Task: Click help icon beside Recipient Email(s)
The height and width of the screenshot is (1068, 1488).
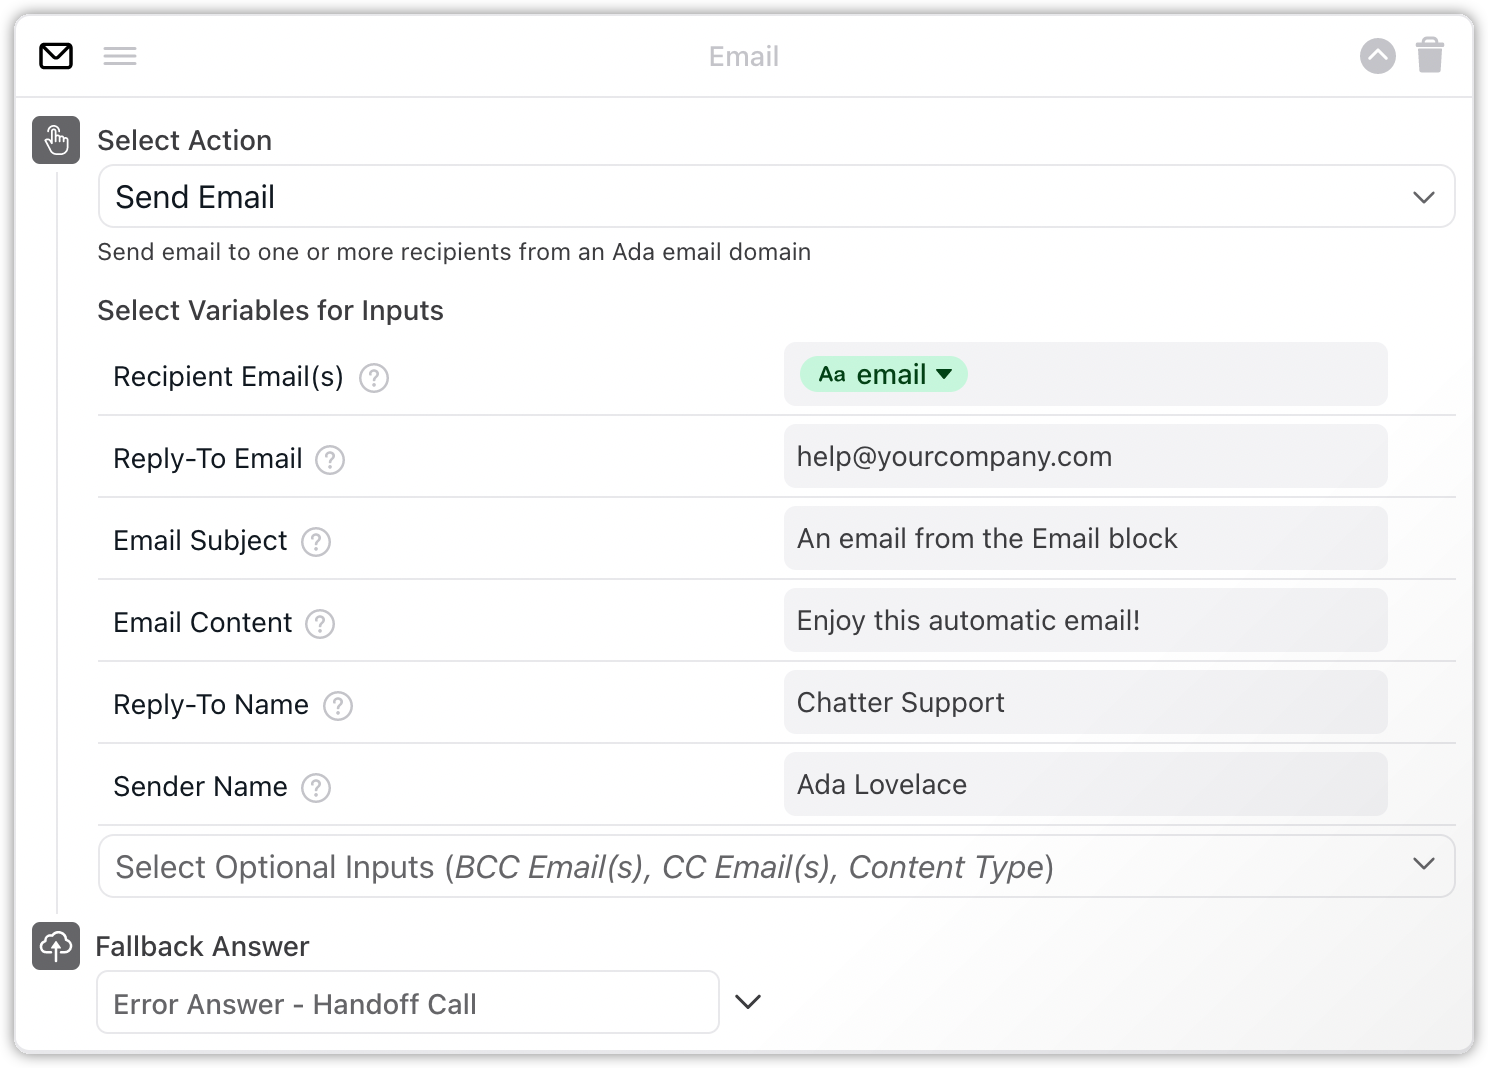Action: click(374, 378)
